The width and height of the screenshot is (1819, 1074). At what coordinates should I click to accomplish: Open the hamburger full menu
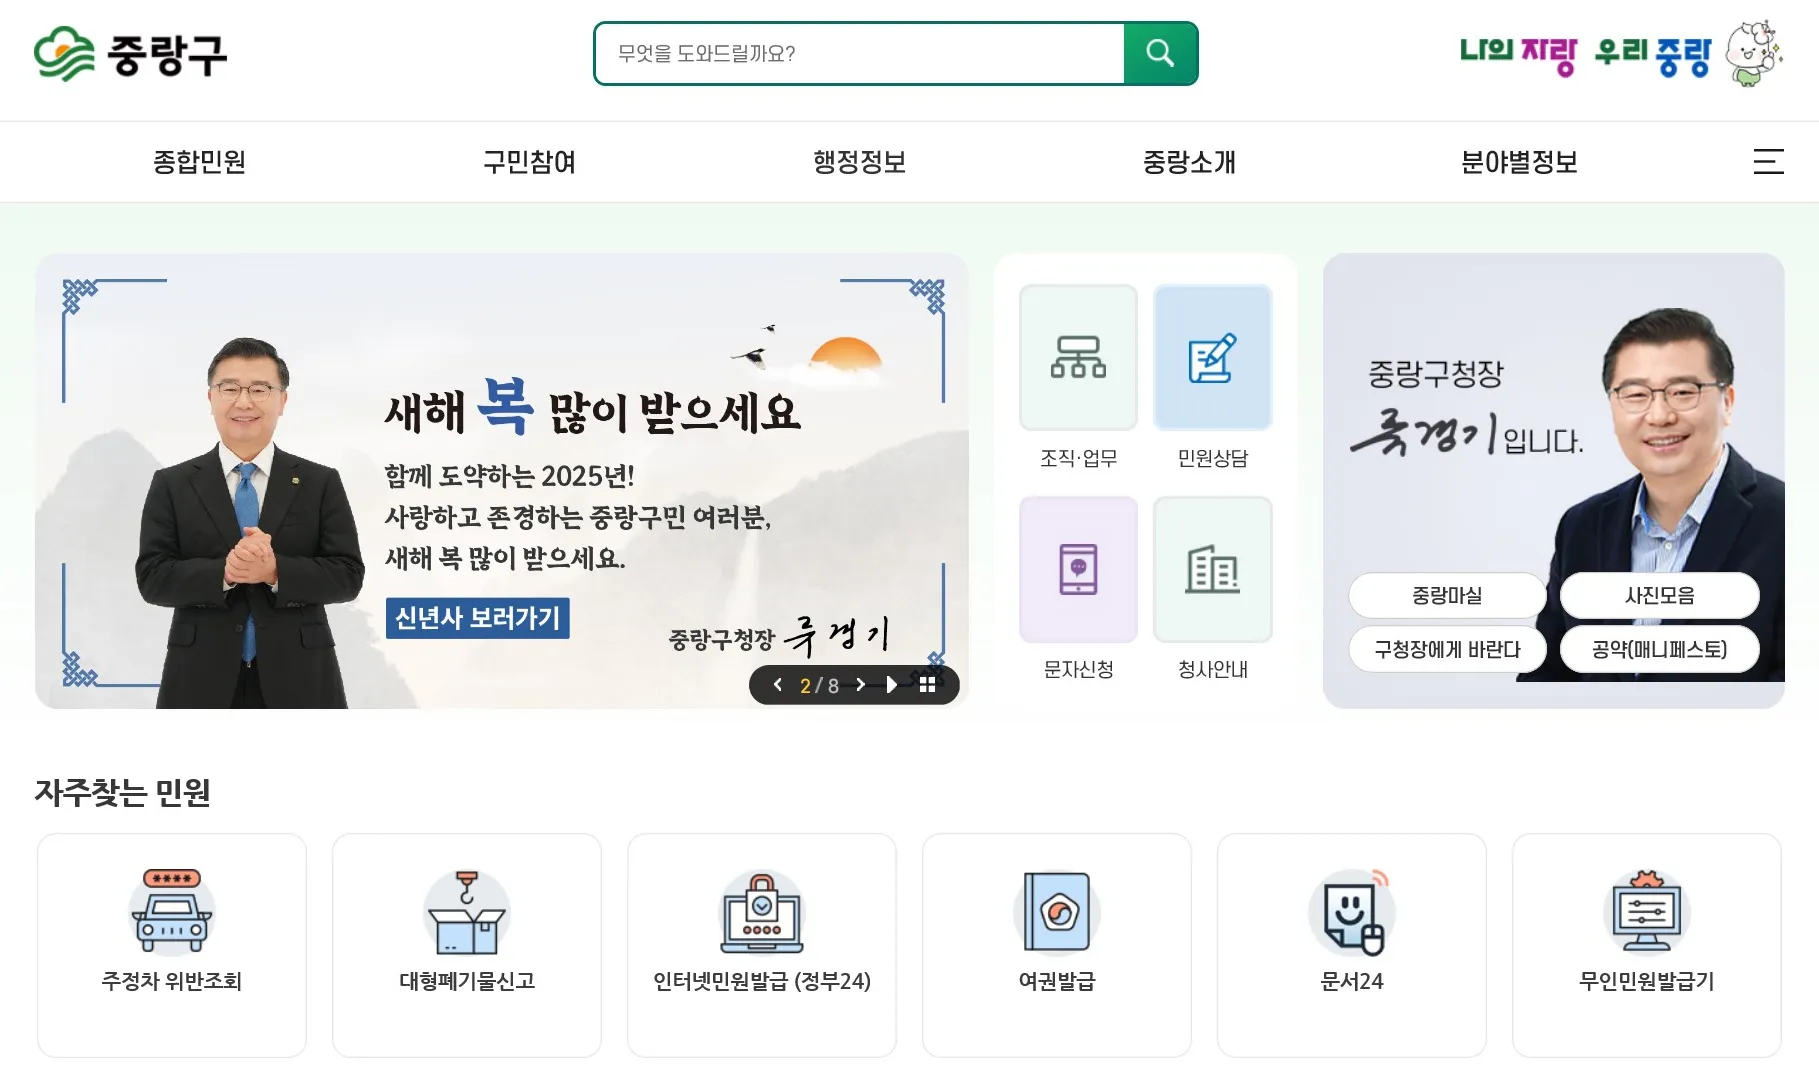(1768, 162)
